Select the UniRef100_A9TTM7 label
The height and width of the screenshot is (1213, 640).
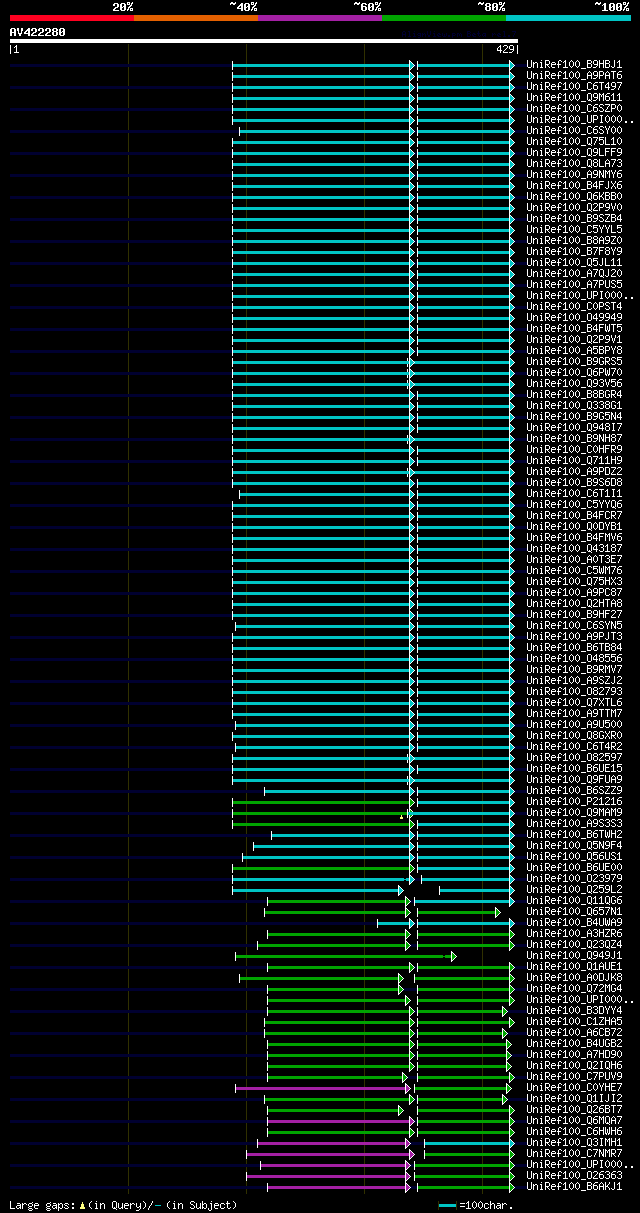click(x=574, y=713)
